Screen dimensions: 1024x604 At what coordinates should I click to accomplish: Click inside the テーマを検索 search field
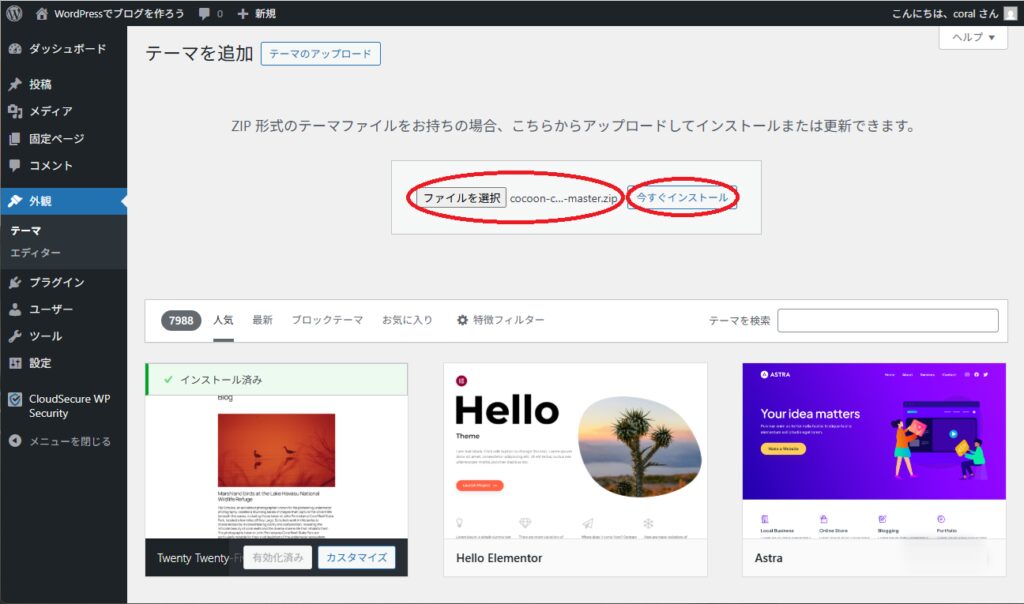coord(888,320)
